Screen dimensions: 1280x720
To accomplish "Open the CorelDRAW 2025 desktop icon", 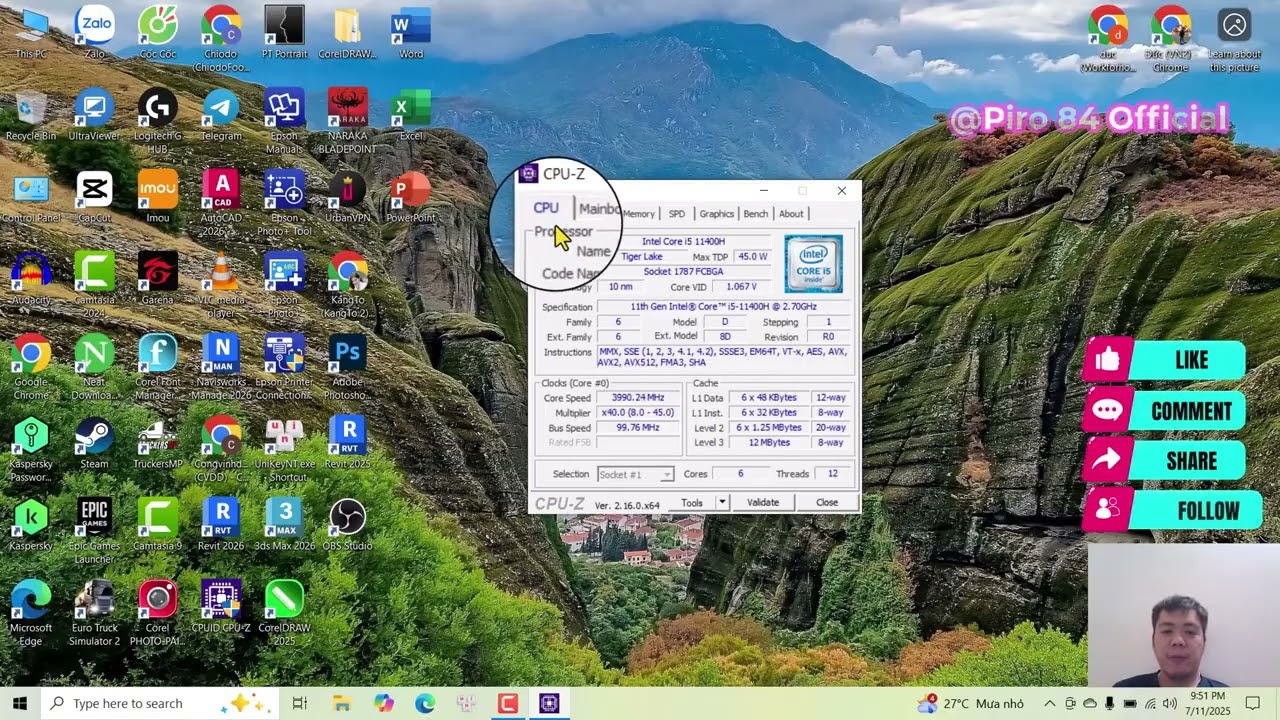I will [x=284, y=614].
